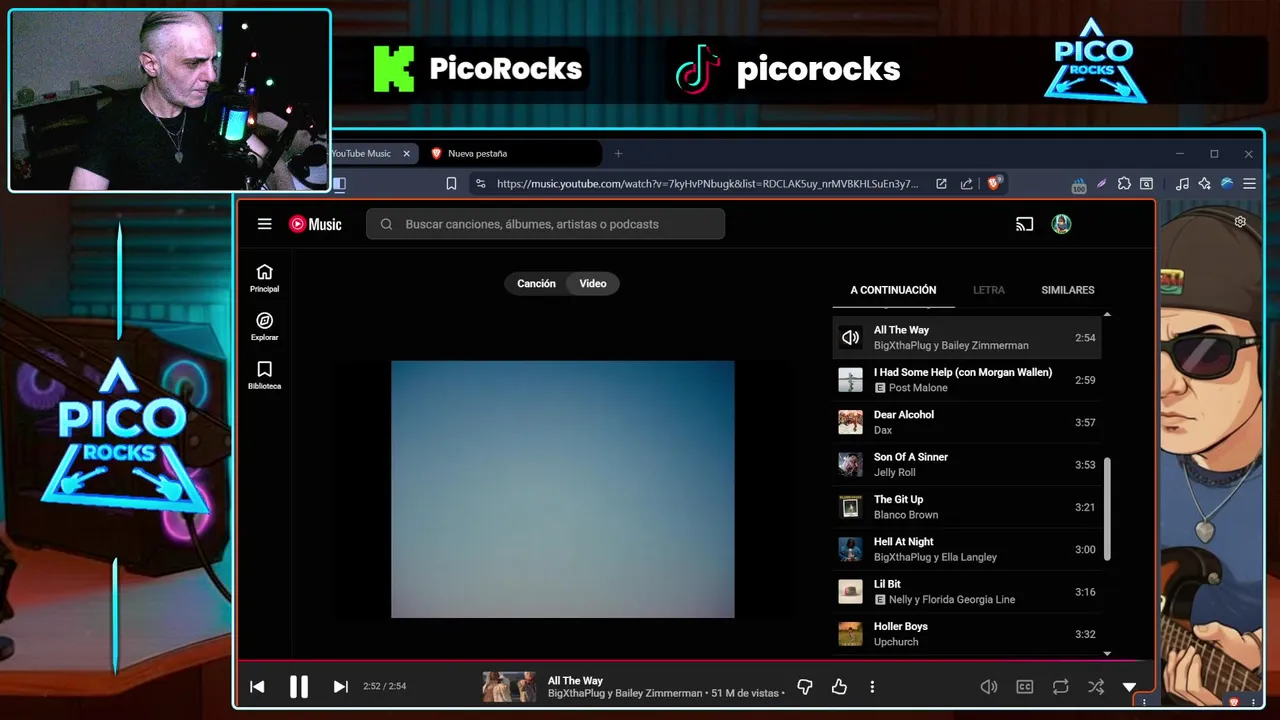
Task: Play Hell At Night from queue
Action: click(x=966, y=549)
